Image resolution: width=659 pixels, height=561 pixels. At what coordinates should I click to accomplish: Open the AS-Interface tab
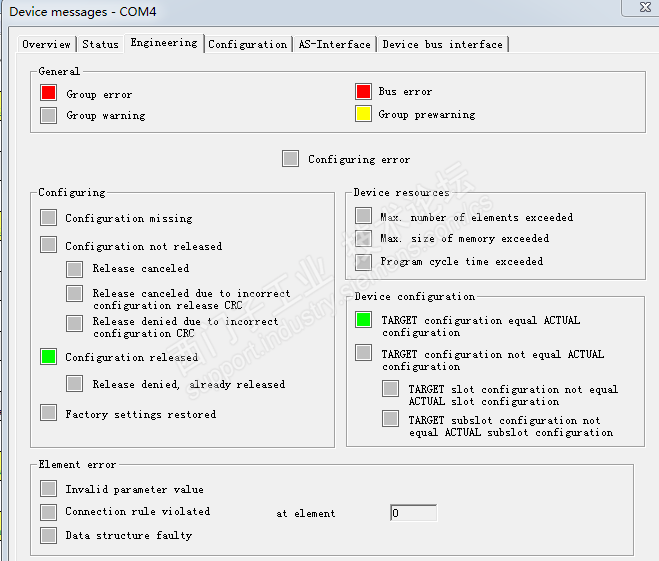(334, 44)
